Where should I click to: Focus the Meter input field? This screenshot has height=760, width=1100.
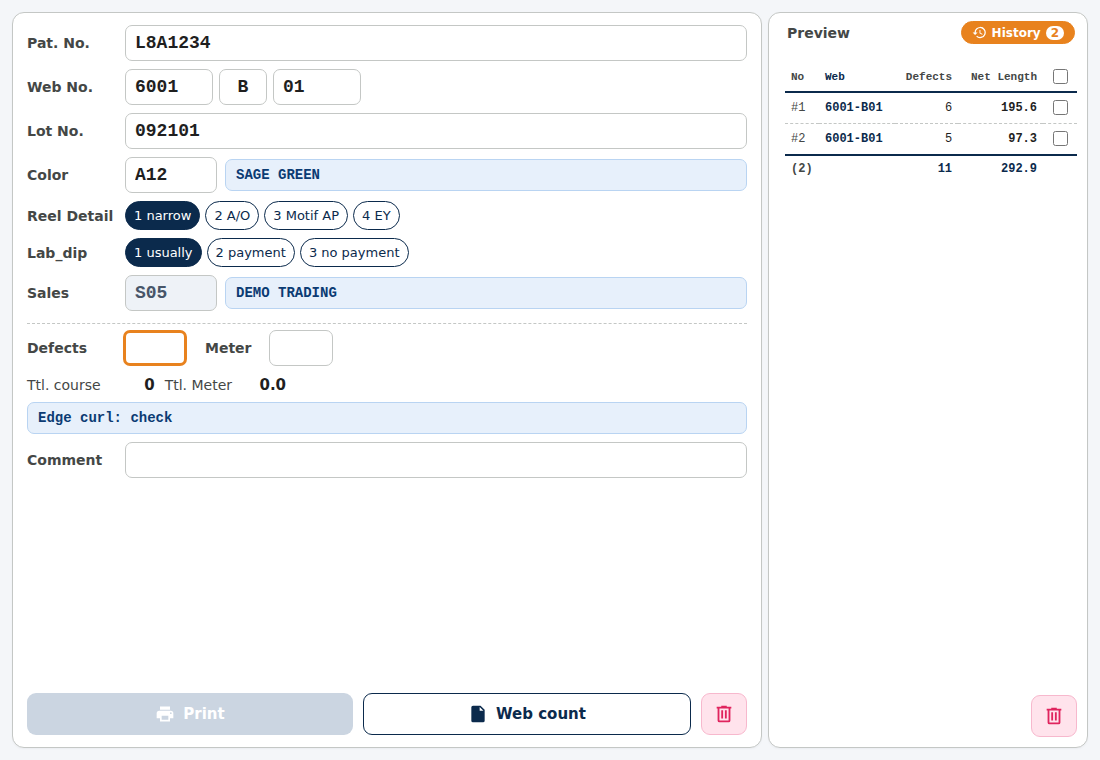[301, 348]
